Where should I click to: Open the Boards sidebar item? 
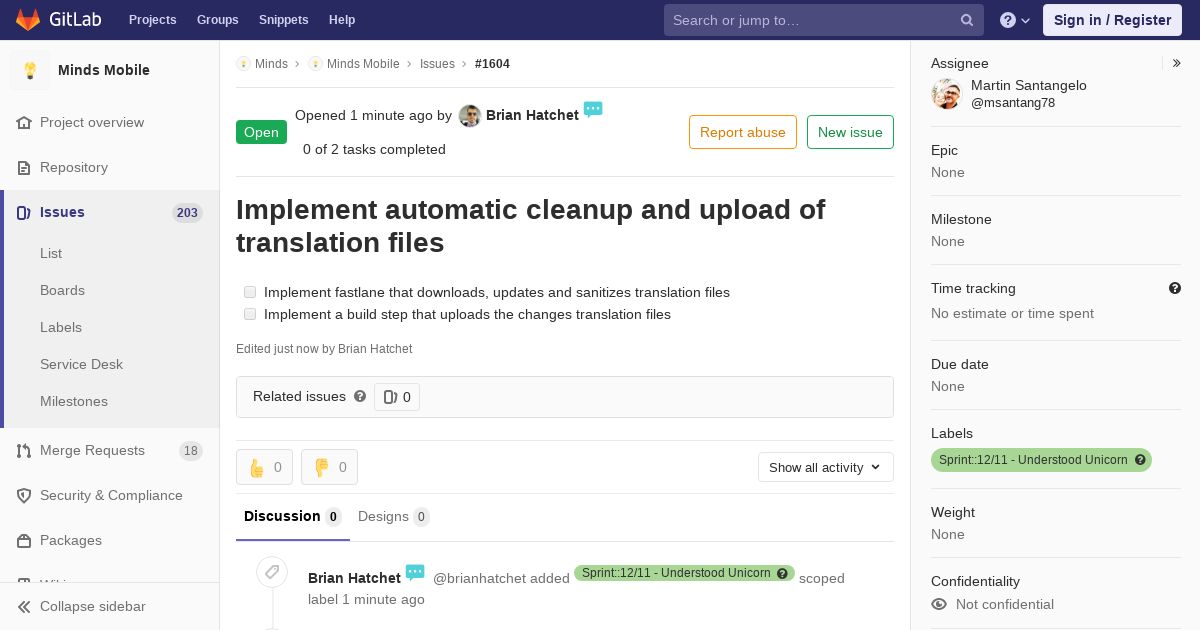(x=62, y=290)
